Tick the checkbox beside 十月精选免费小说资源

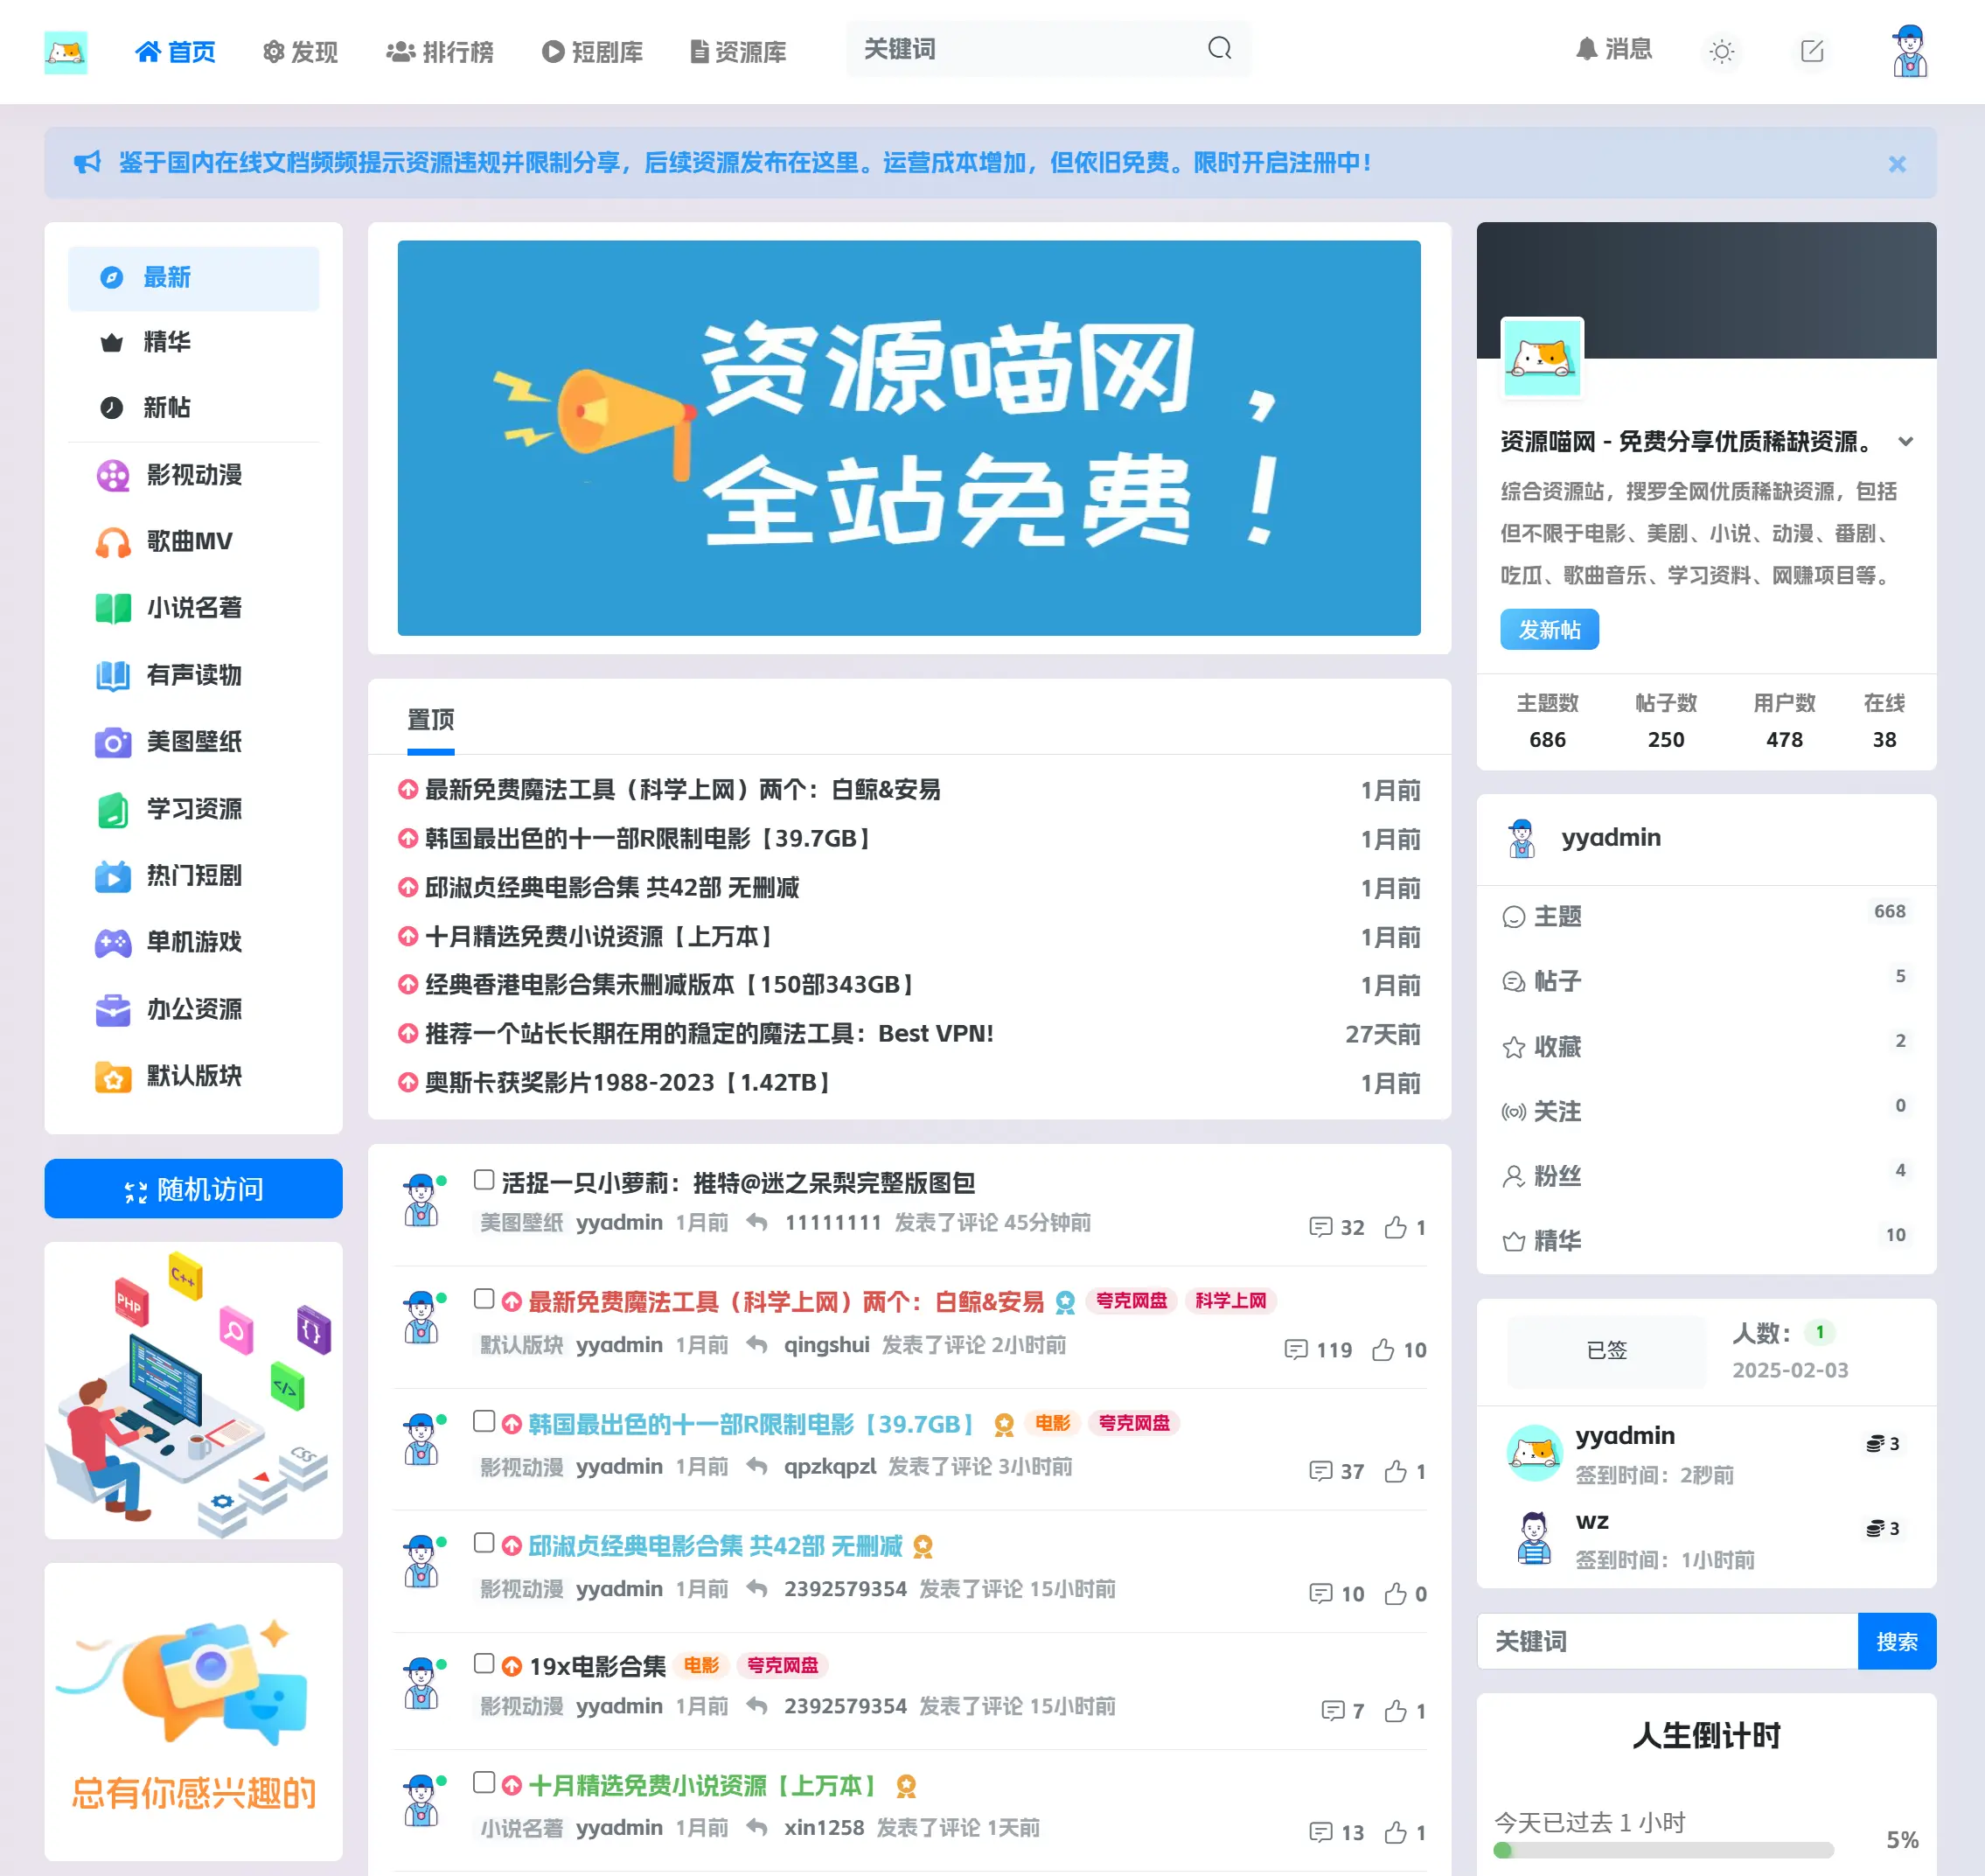485,1784
